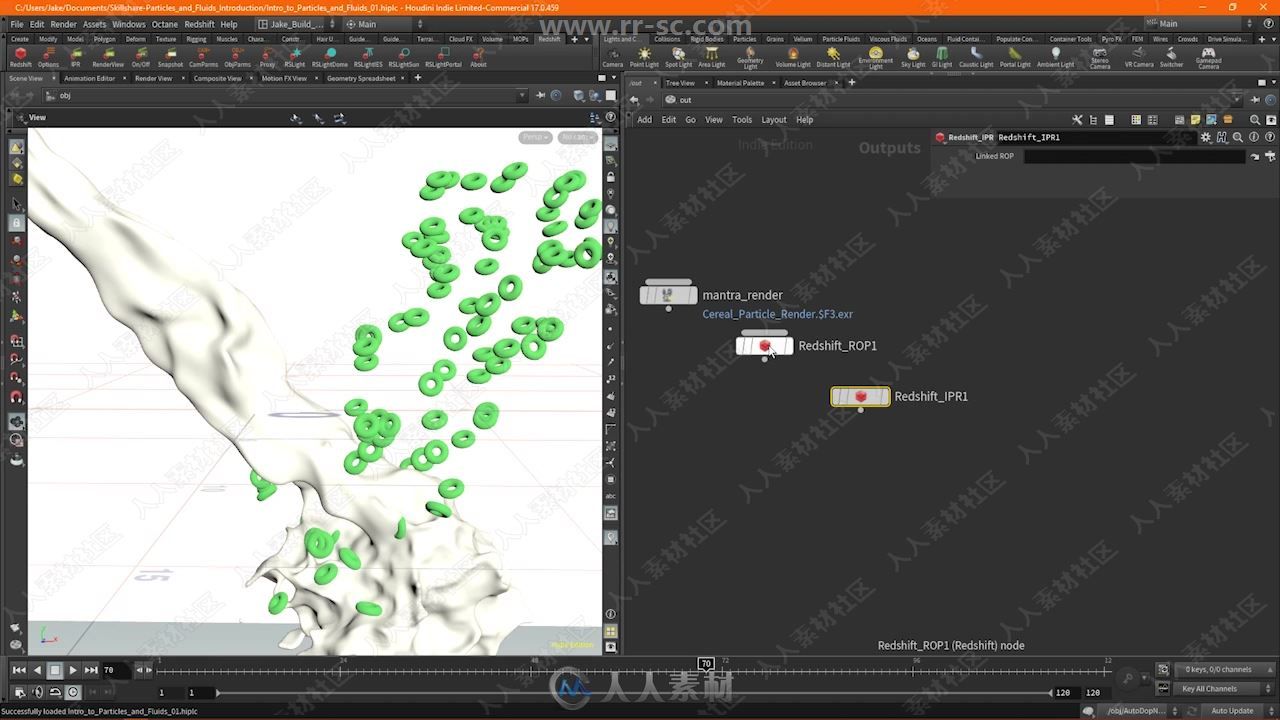
Task: Open the No cam camera dropdown
Action: tap(577, 137)
